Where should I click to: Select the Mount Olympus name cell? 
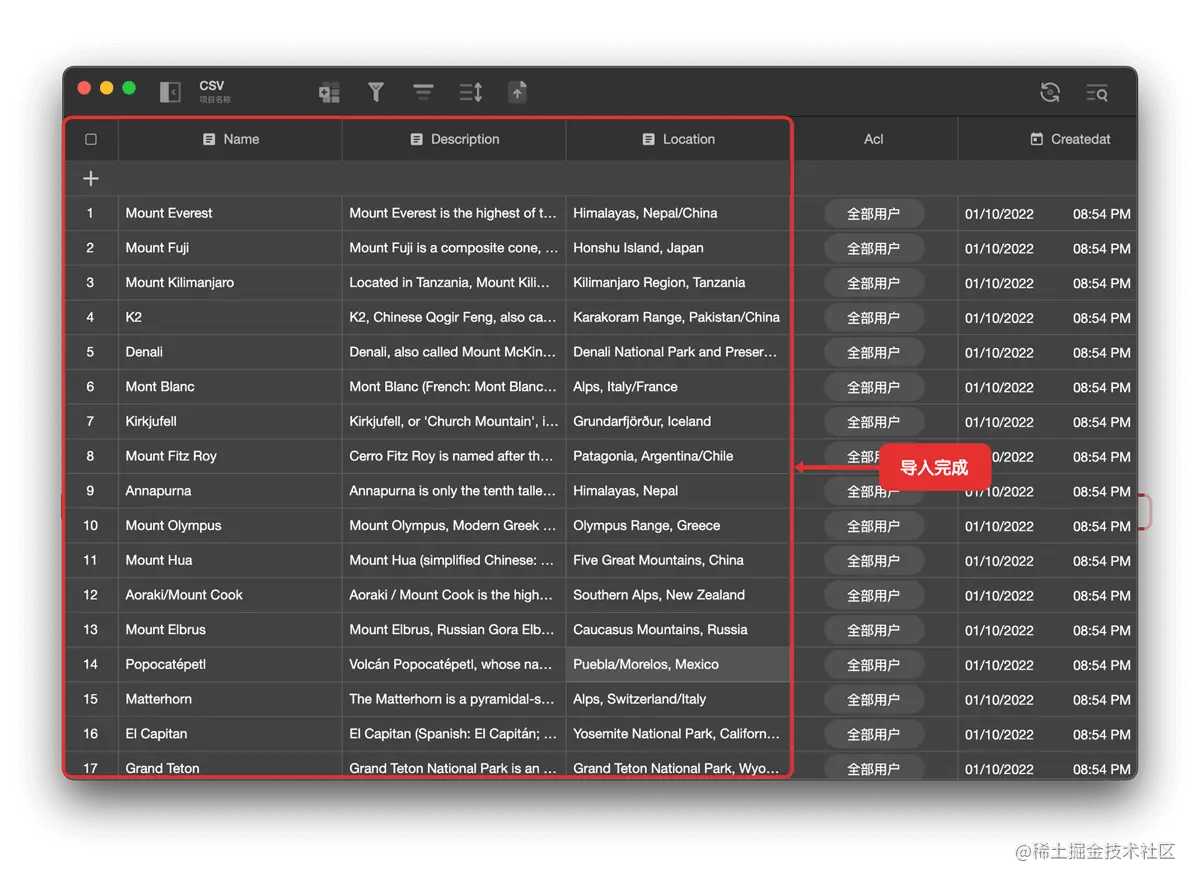pos(230,525)
